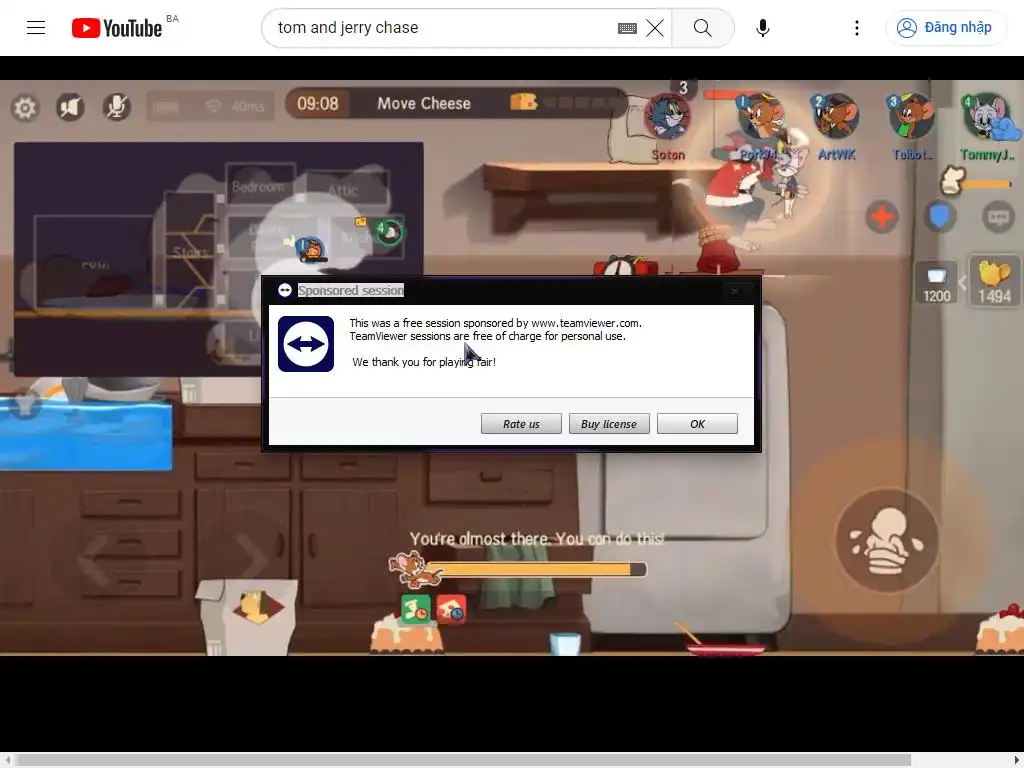Click player 1 marker on minimap
The width and height of the screenshot is (1024, 768).
[x=310, y=249]
